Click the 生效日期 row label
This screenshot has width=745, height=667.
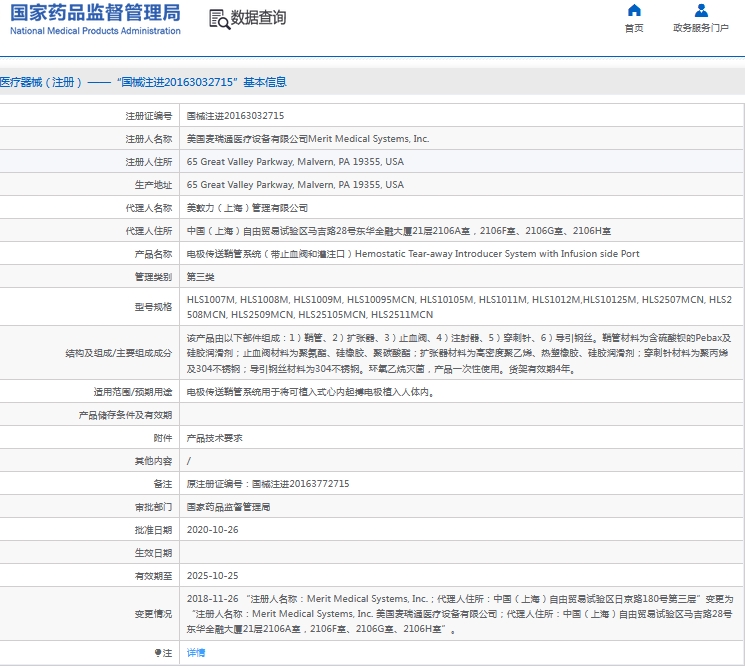[x=153, y=553]
